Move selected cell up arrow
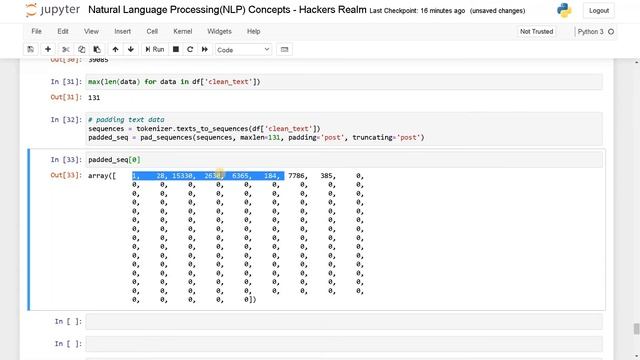This screenshot has height=360, width=640. coord(116,49)
